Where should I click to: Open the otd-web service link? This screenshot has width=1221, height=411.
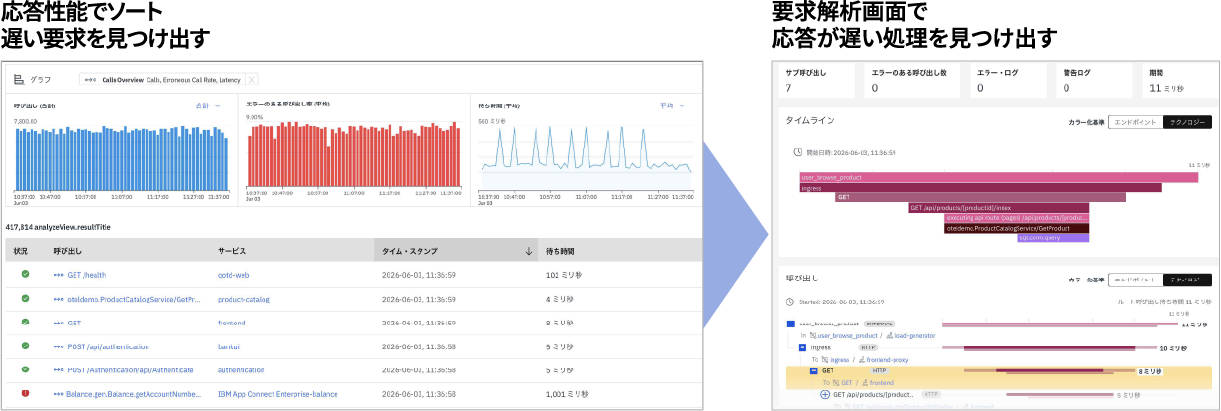tap(233, 275)
